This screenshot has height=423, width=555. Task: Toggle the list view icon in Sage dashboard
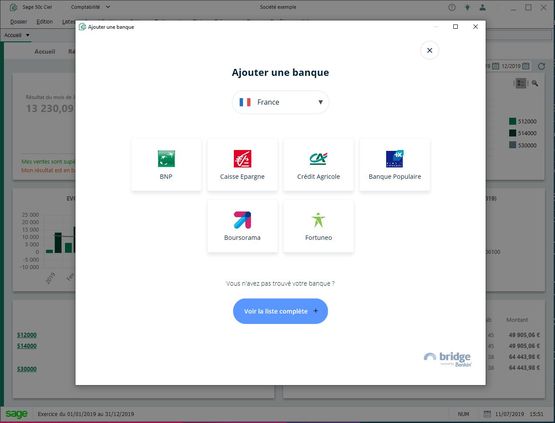point(521,84)
